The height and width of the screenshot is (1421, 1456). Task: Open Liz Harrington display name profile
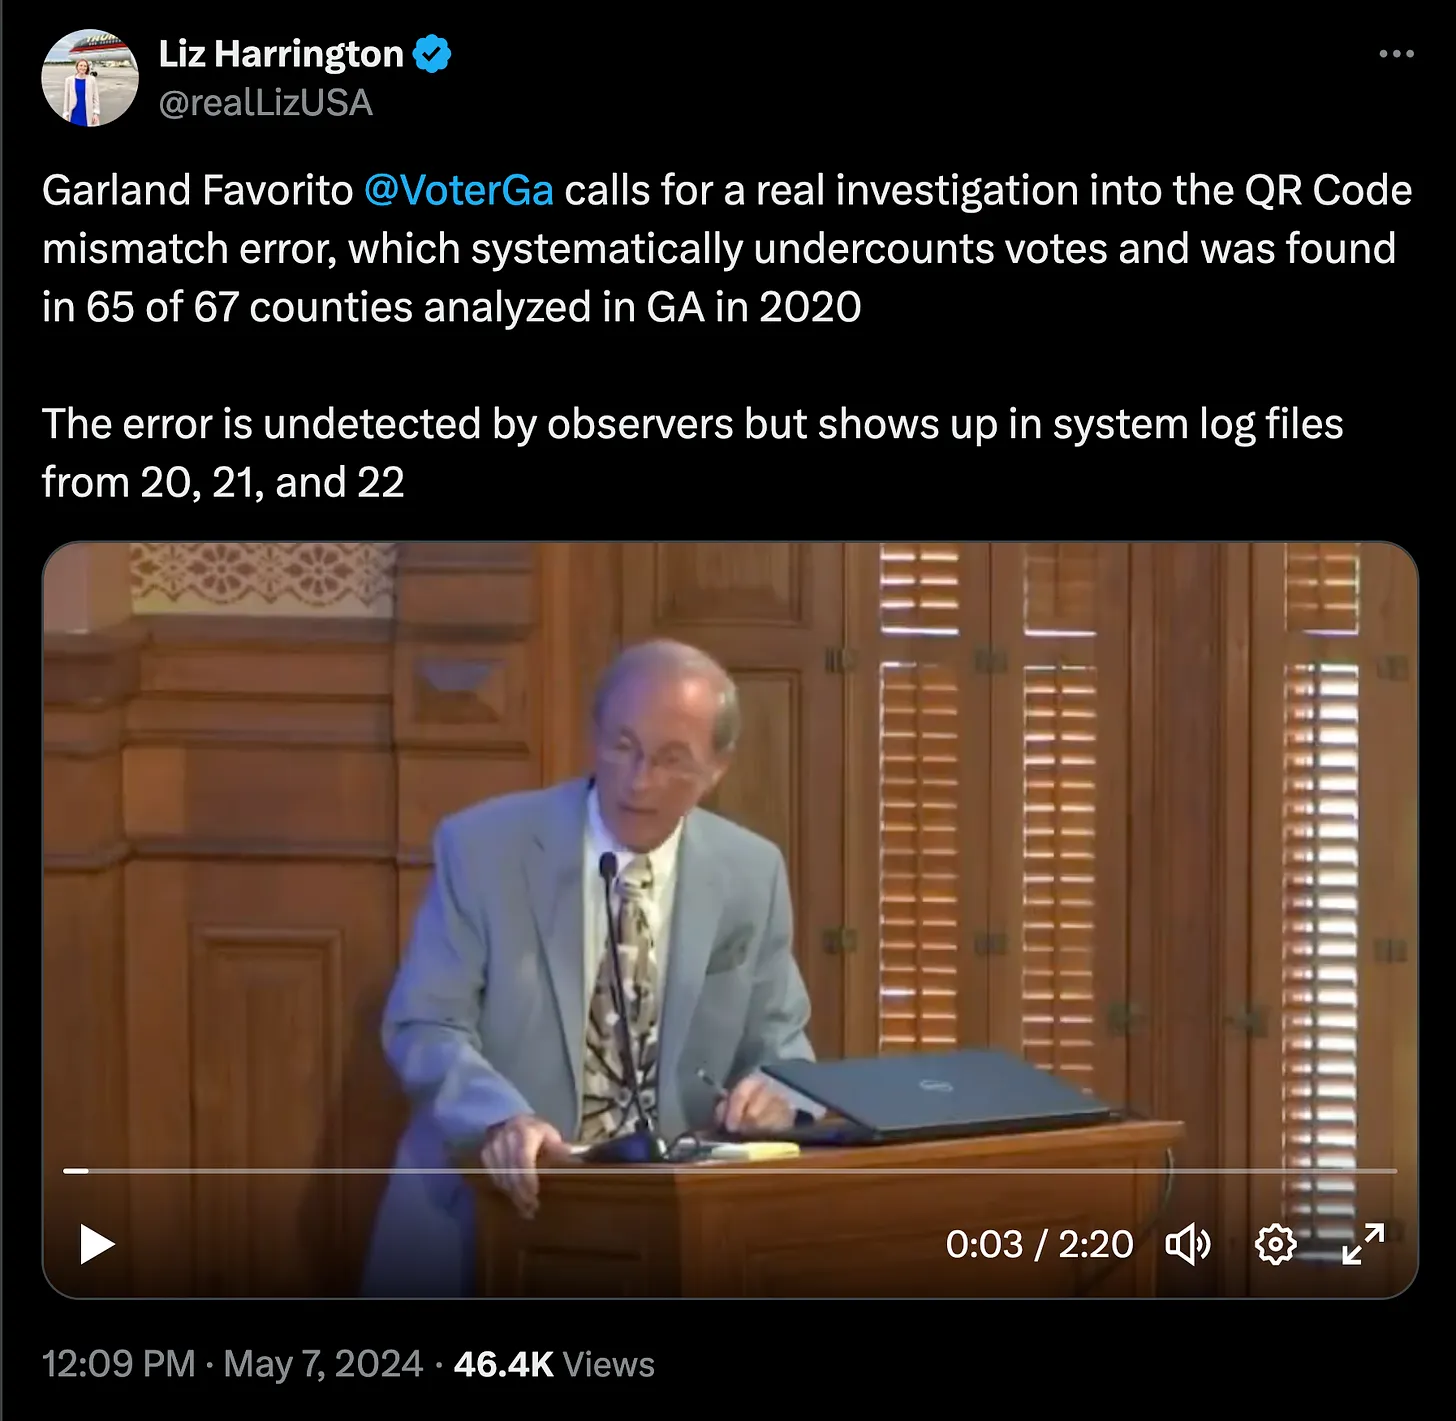[x=281, y=54]
